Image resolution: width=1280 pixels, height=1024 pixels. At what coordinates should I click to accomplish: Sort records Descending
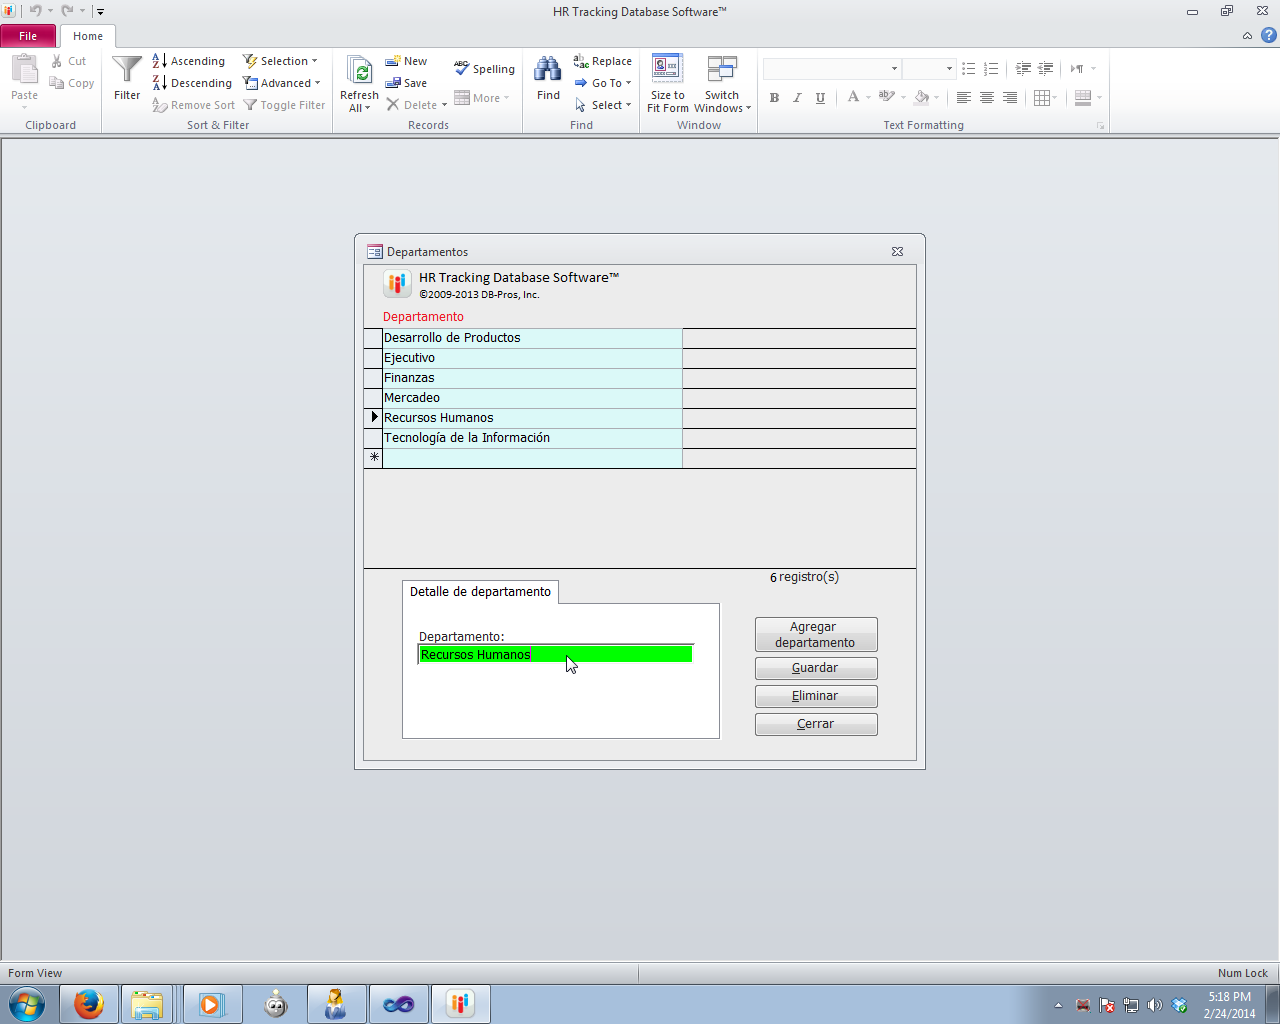(x=192, y=83)
